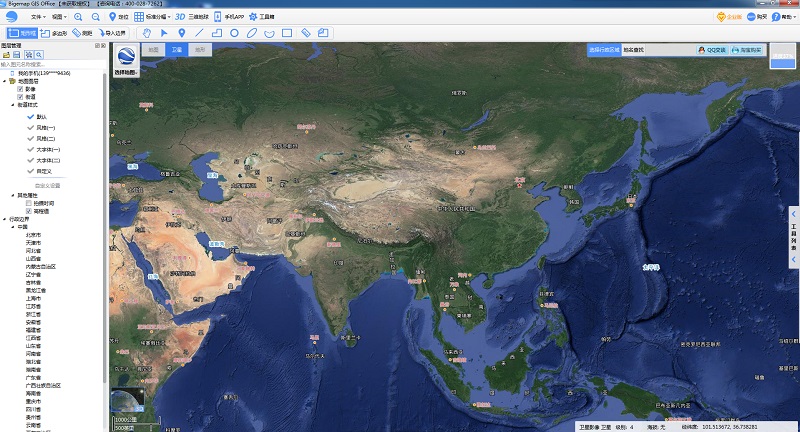Click the mini globe overview thumbnail
The image size is (800, 432).
click(128, 401)
